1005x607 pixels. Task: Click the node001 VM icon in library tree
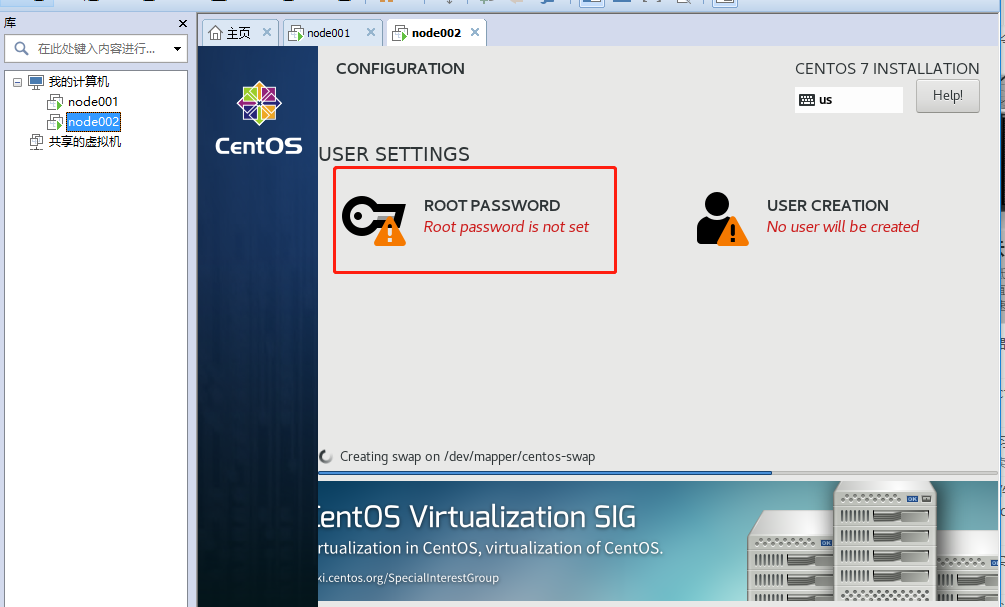click(55, 102)
